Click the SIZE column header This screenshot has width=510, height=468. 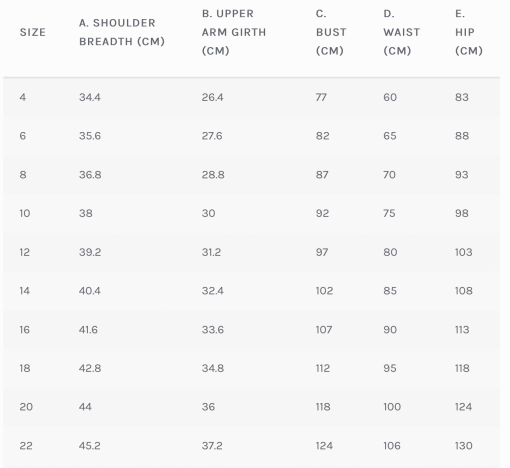33,32
